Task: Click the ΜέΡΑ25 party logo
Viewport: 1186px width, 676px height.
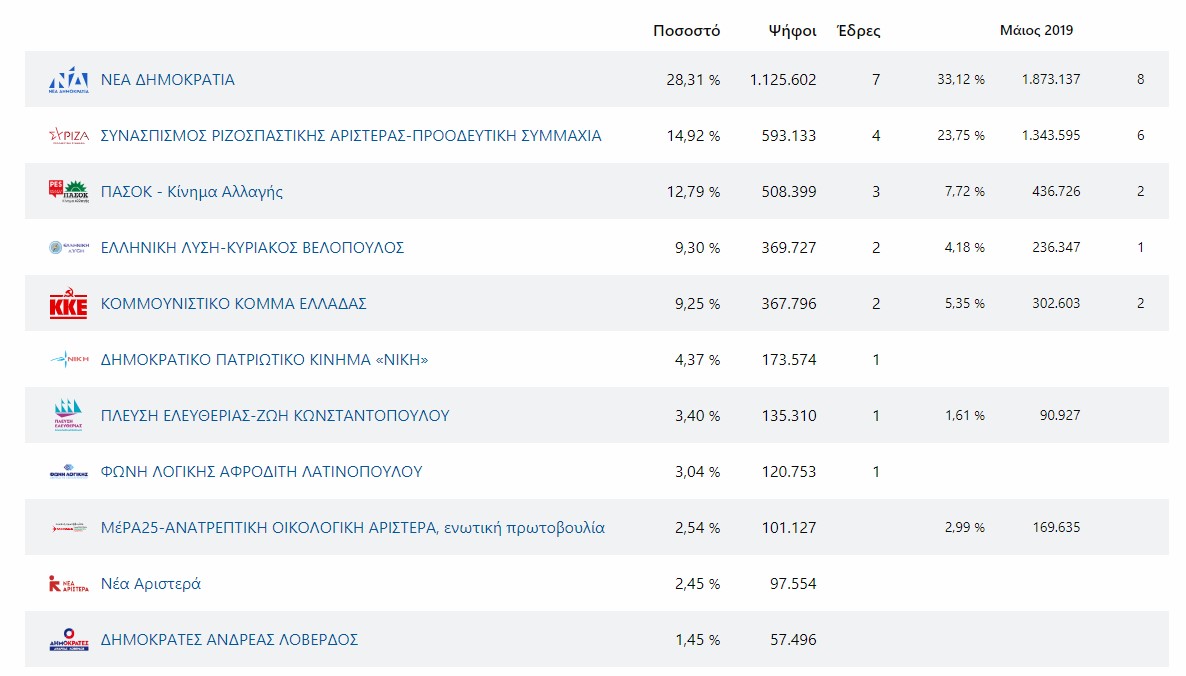Action: pos(69,527)
